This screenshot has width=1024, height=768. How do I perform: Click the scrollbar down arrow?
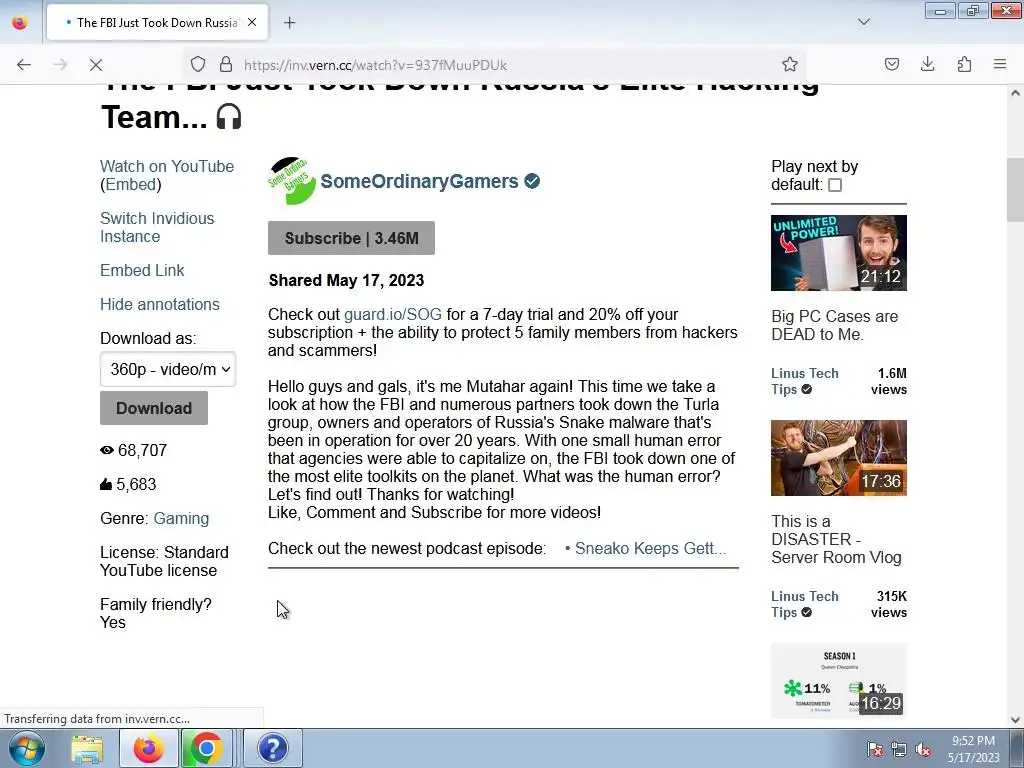1015,720
